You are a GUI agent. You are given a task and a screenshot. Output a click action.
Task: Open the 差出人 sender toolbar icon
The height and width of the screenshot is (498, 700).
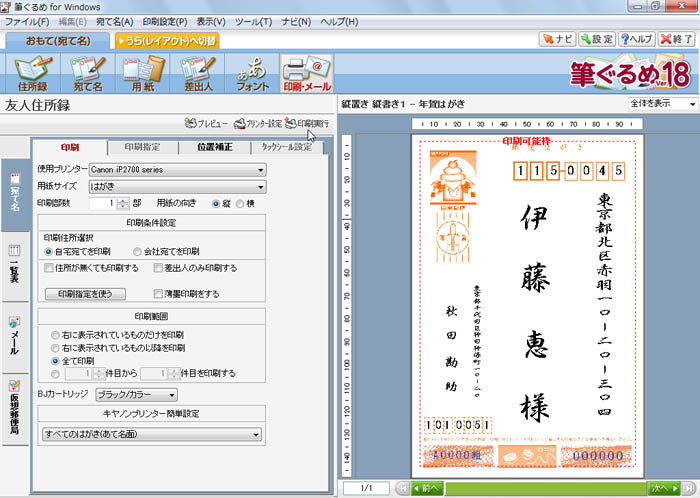coord(198,74)
